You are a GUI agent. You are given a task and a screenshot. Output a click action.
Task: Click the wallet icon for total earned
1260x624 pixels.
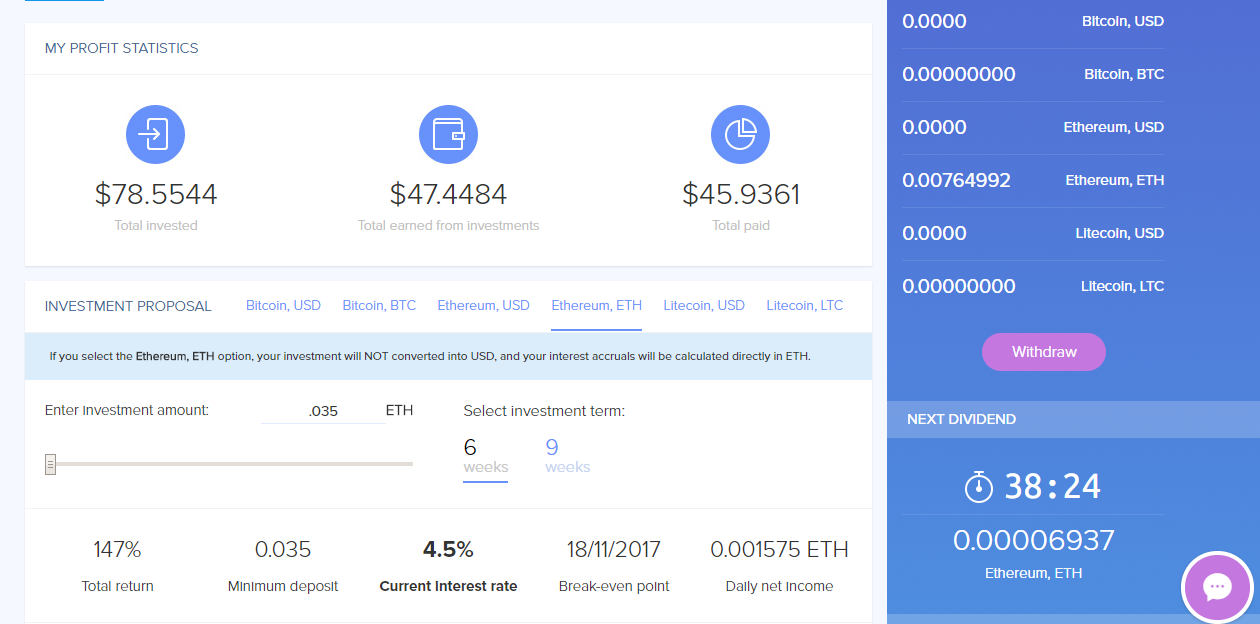[x=448, y=134]
